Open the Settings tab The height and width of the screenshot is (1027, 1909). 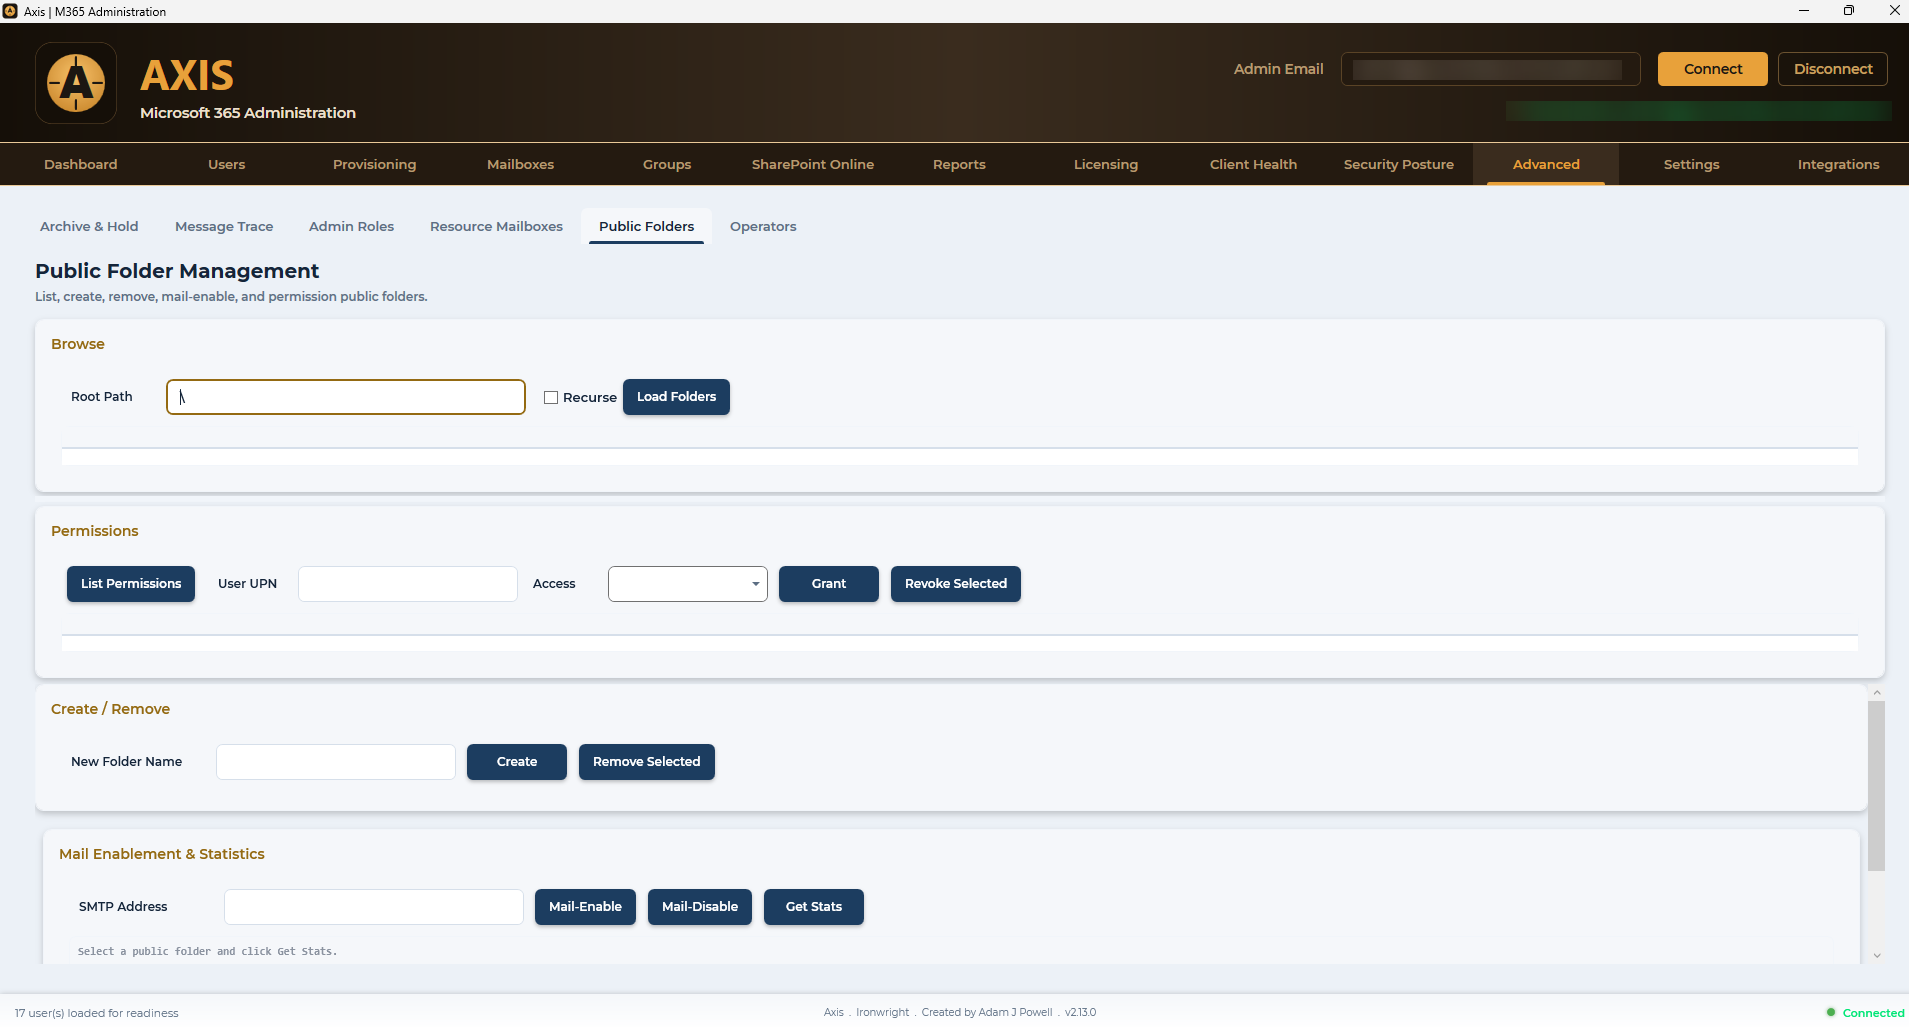pos(1692,164)
